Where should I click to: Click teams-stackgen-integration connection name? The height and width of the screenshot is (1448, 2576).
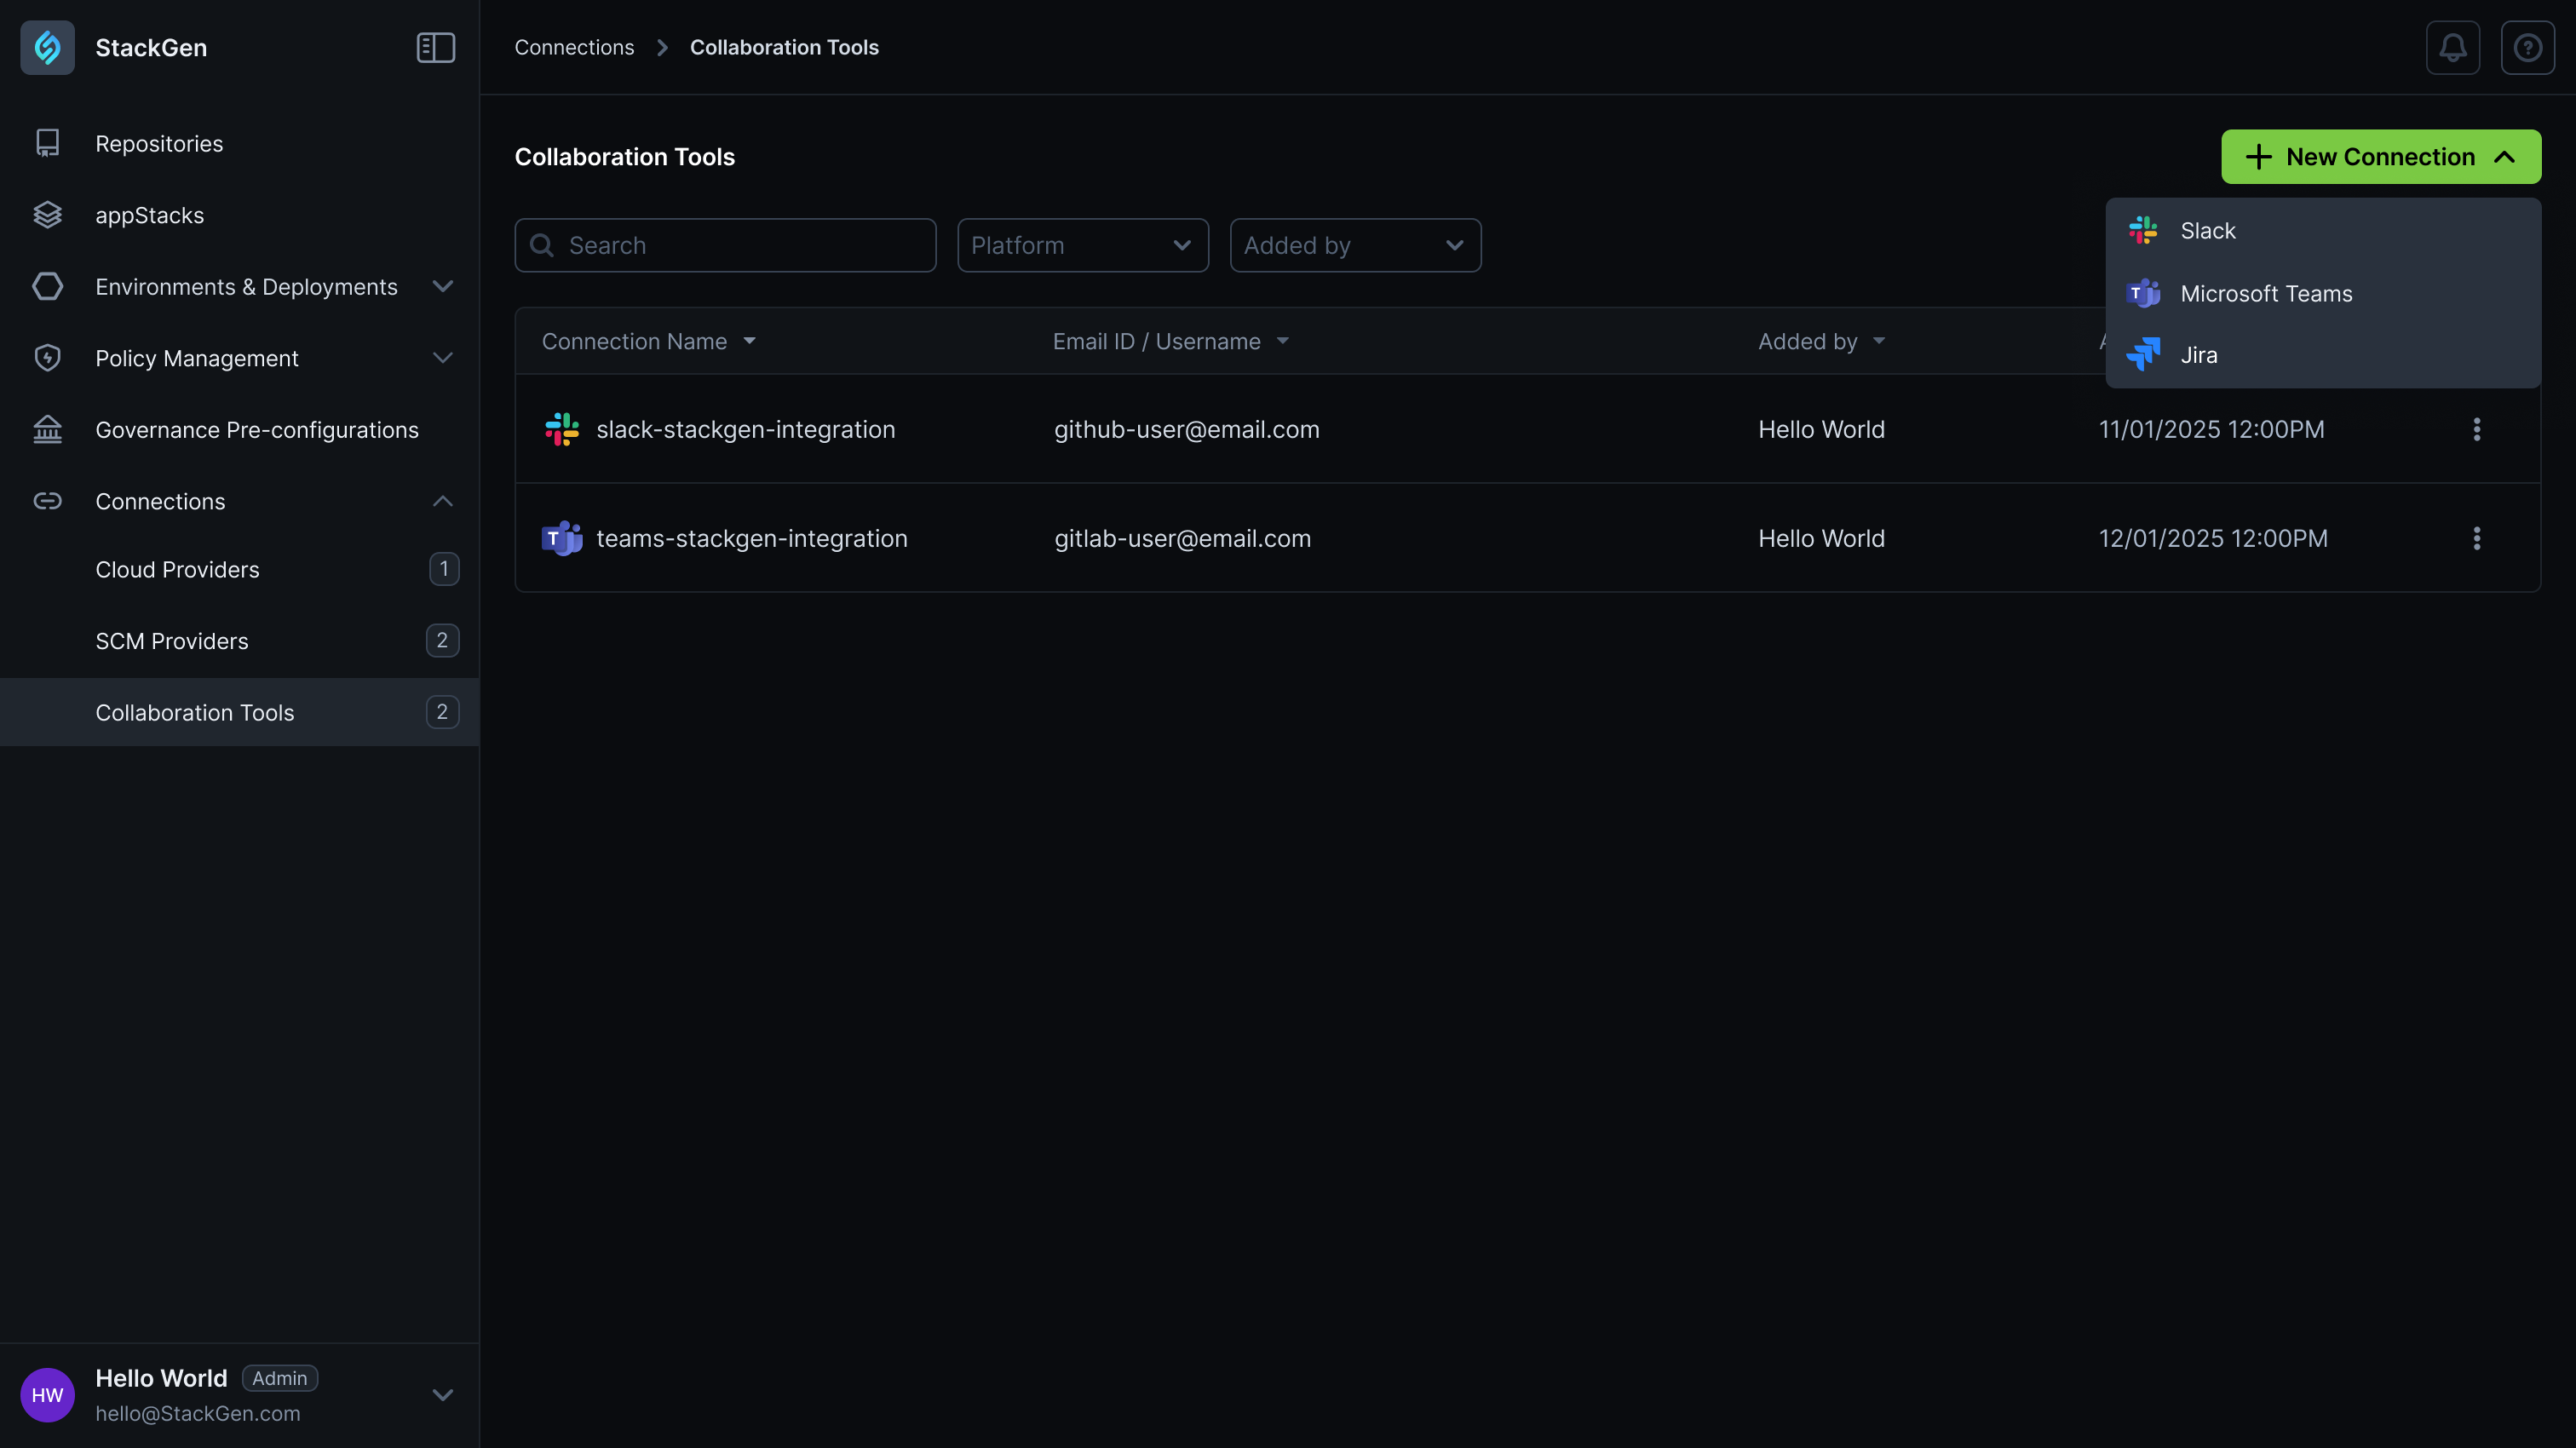[752, 538]
